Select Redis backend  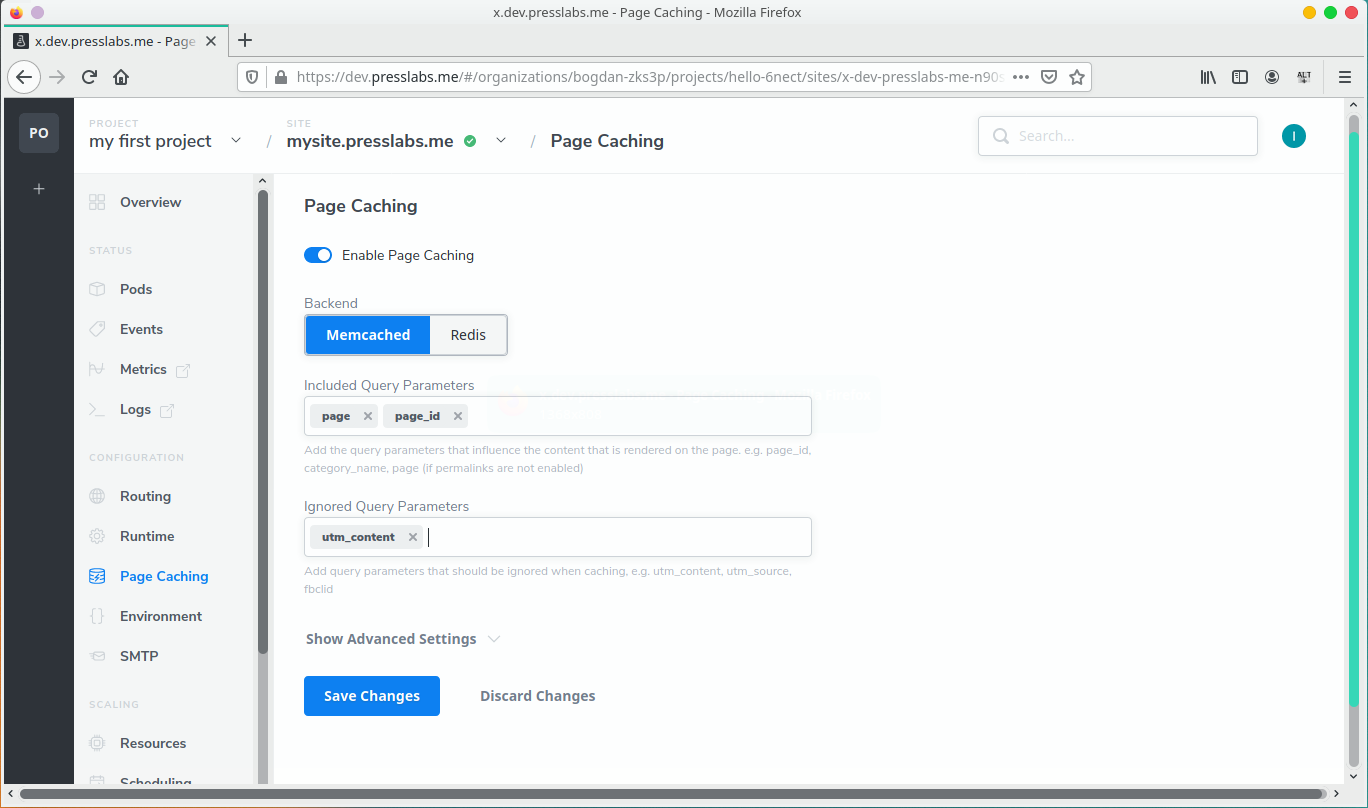[468, 335]
